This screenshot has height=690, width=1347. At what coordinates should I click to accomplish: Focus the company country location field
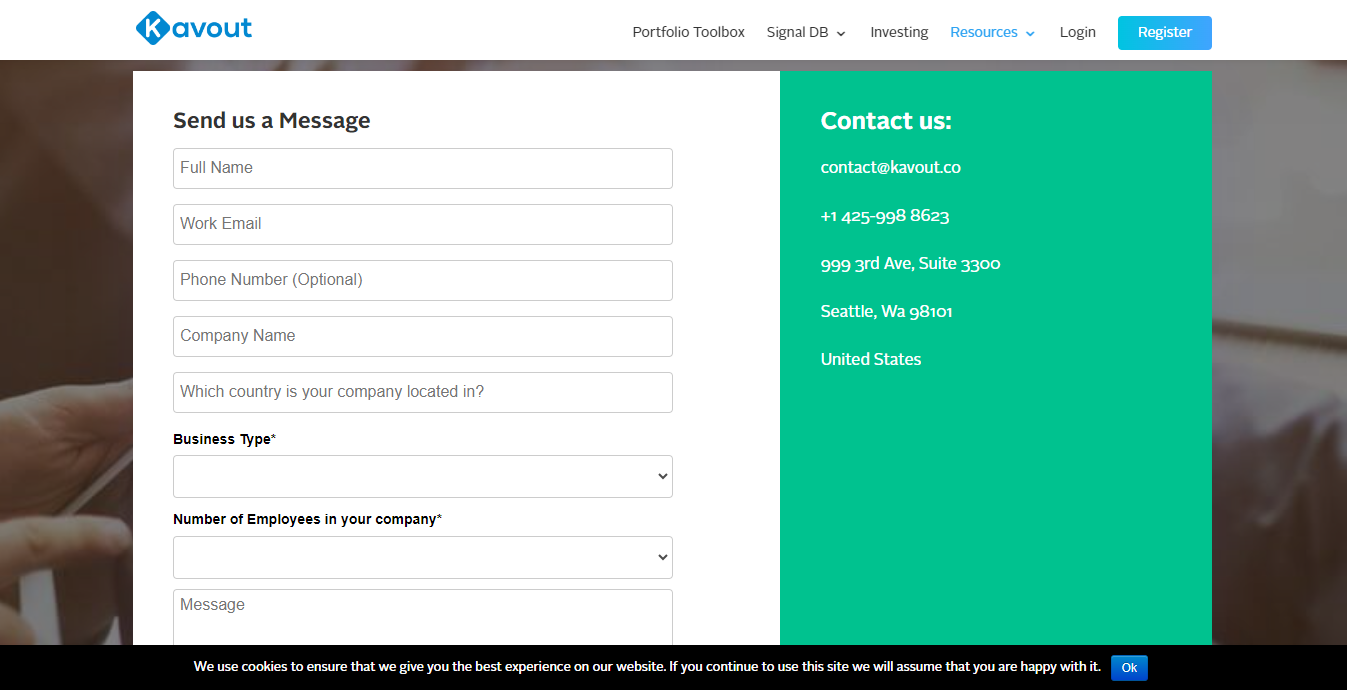point(423,392)
